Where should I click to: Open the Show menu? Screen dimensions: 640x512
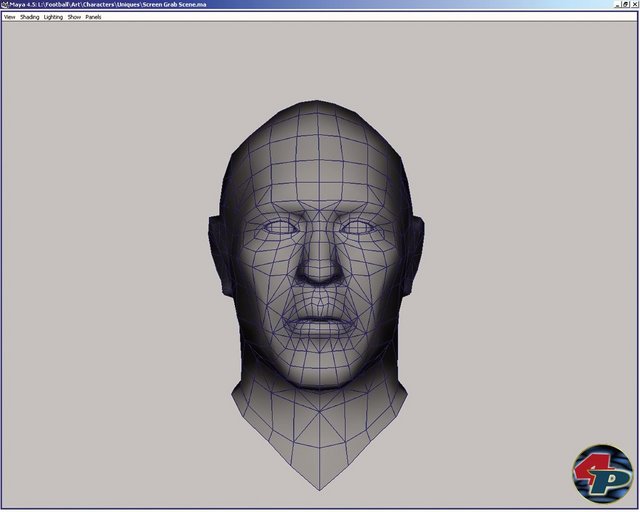pos(74,17)
